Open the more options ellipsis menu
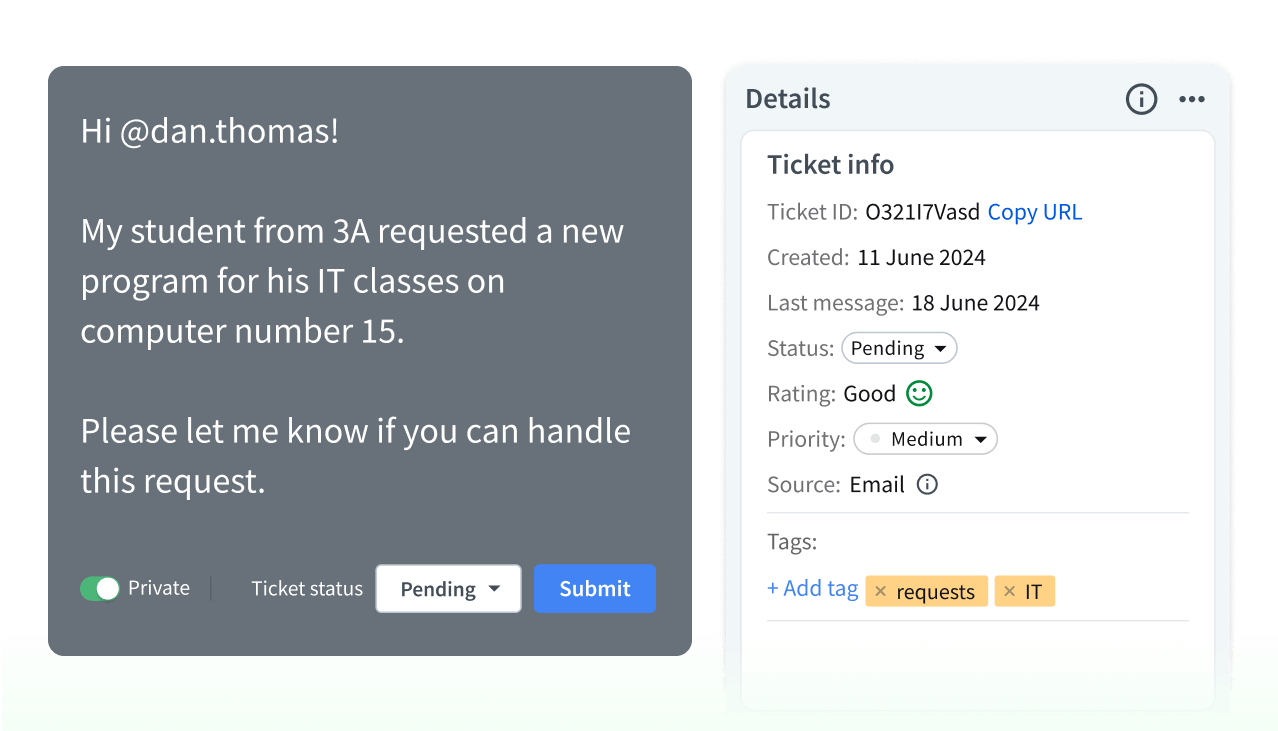This screenshot has height=731, width=1278. [1192, 99]
